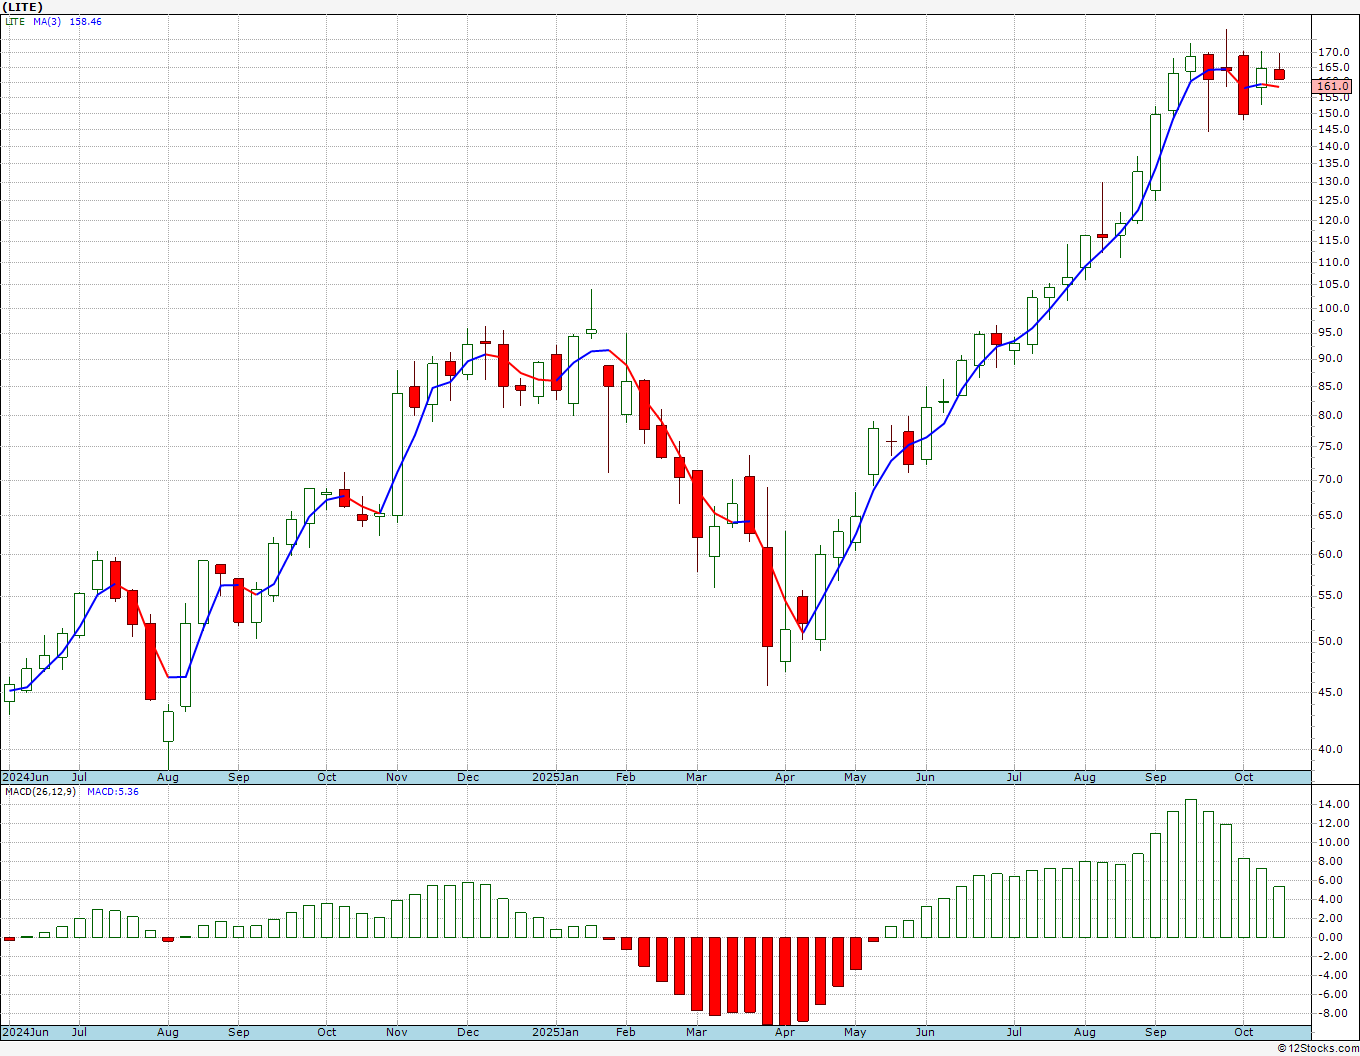Click the 170.0 price axis label
Screen dimensions: 1360x1056
[1333, 52]
